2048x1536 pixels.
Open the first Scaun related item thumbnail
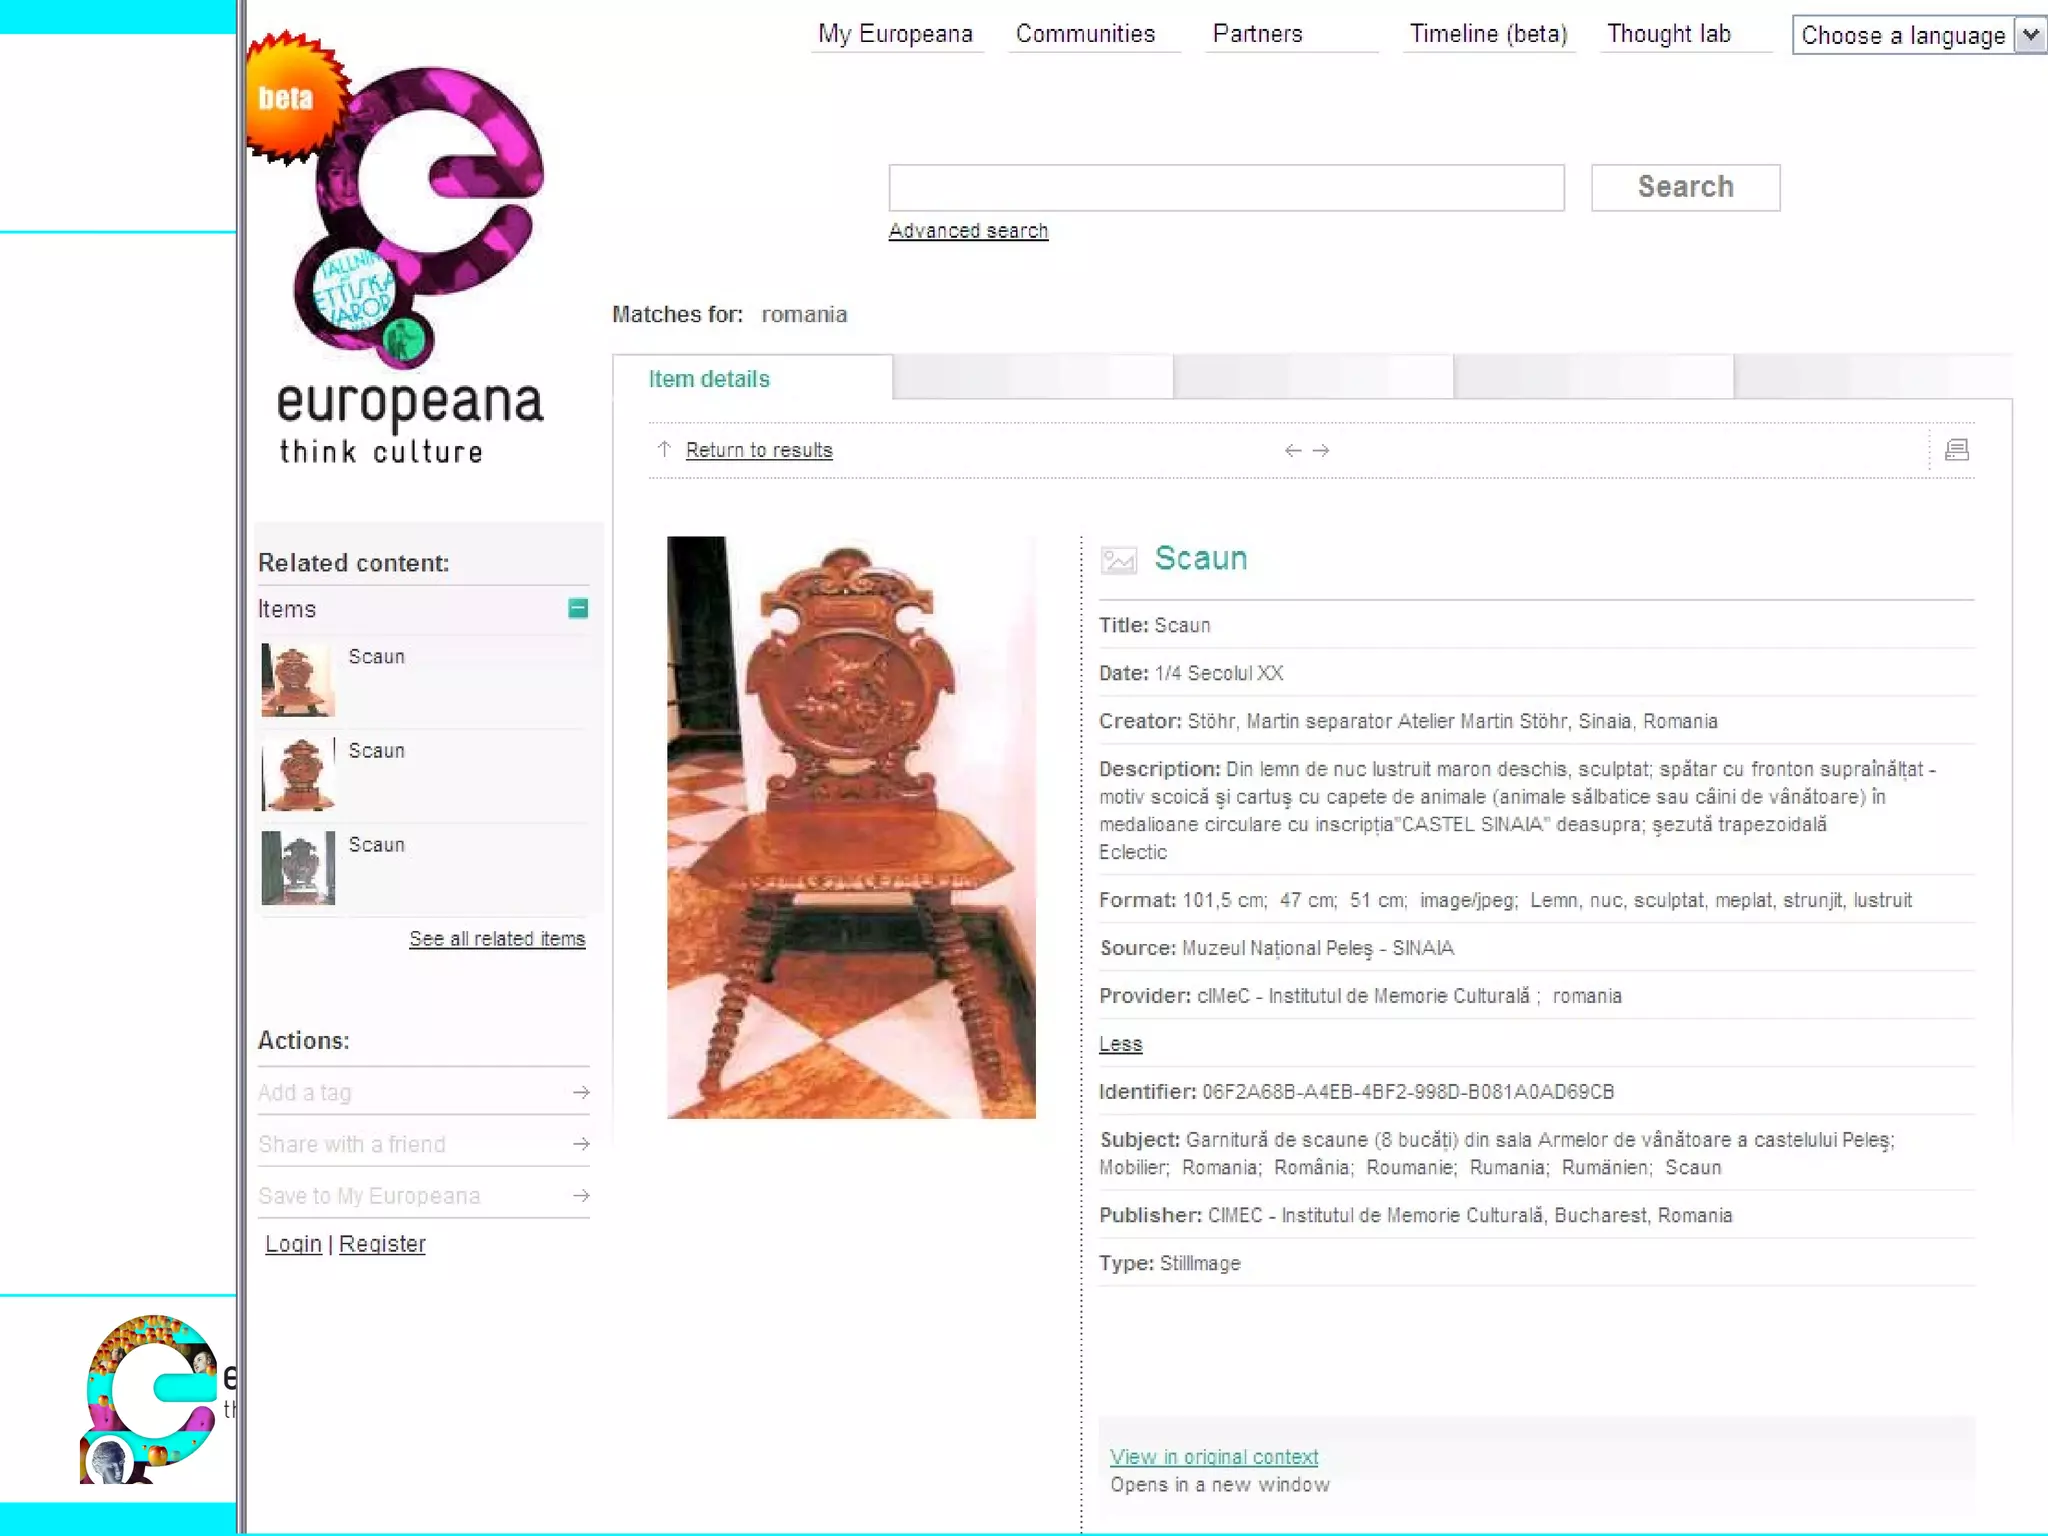(x=298, y=680)
